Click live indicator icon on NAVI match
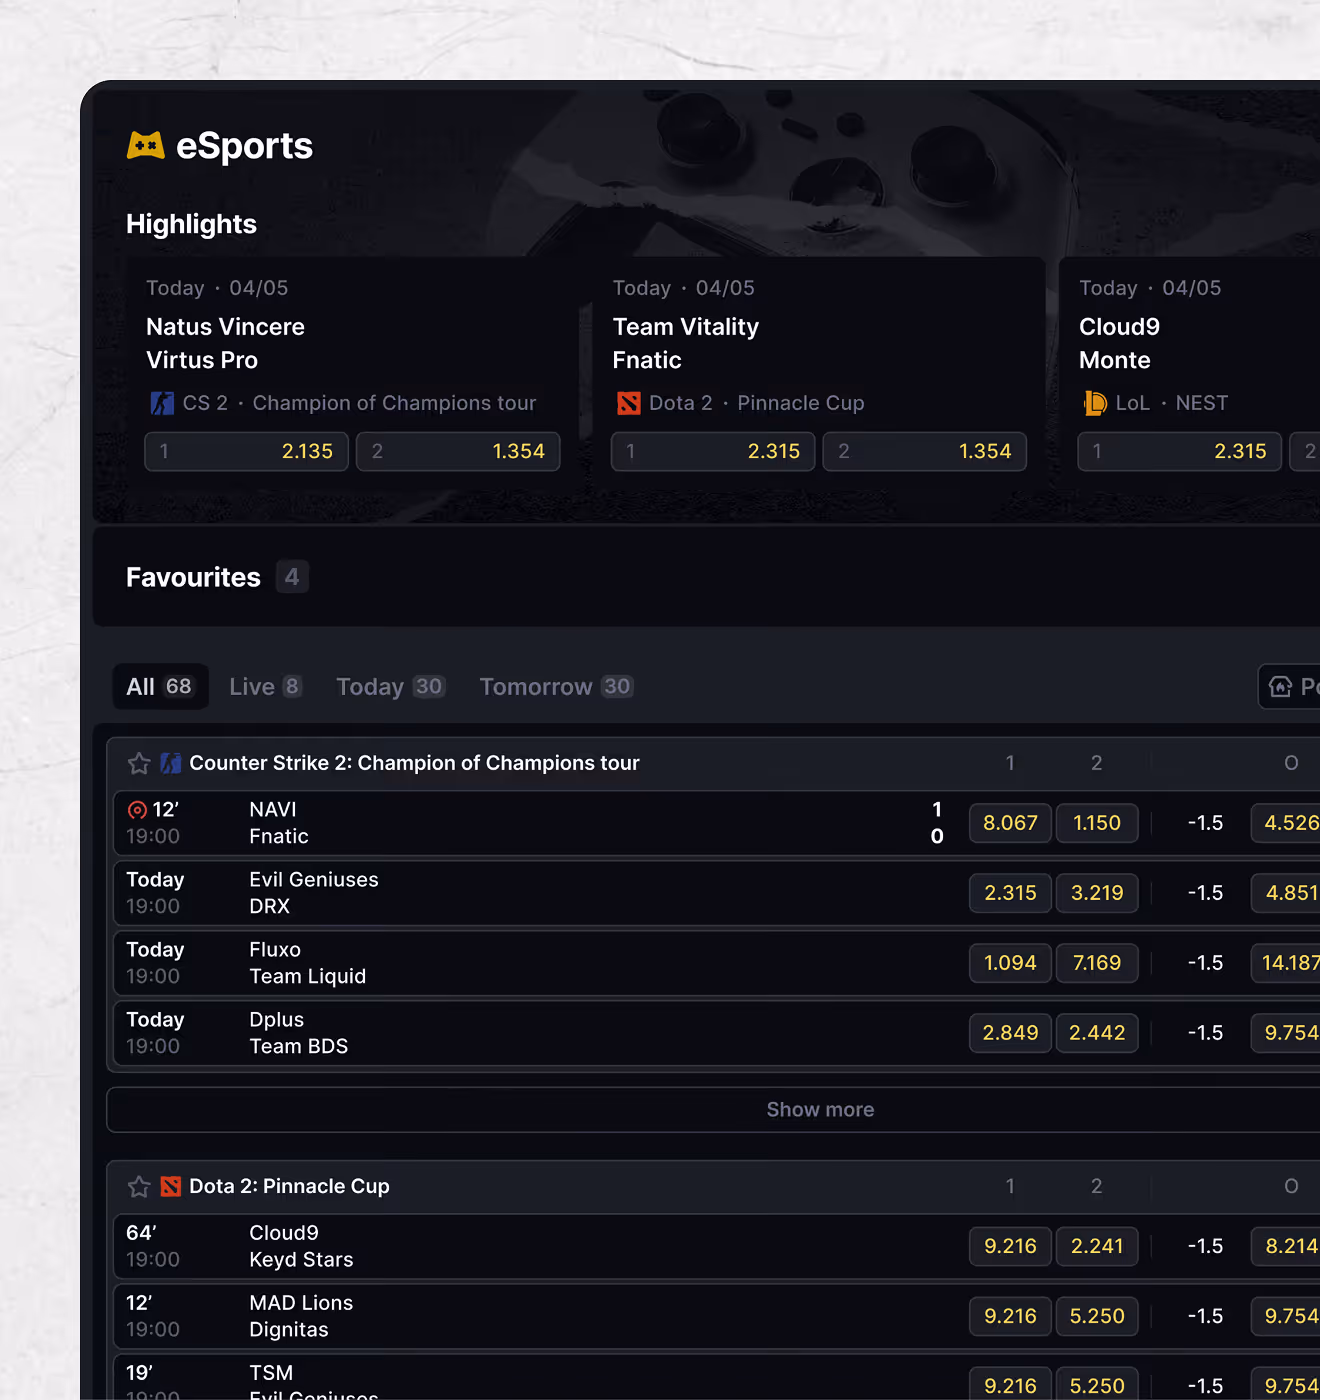The width and height of the screenshot is (1320, 1400). coord(137,810)
